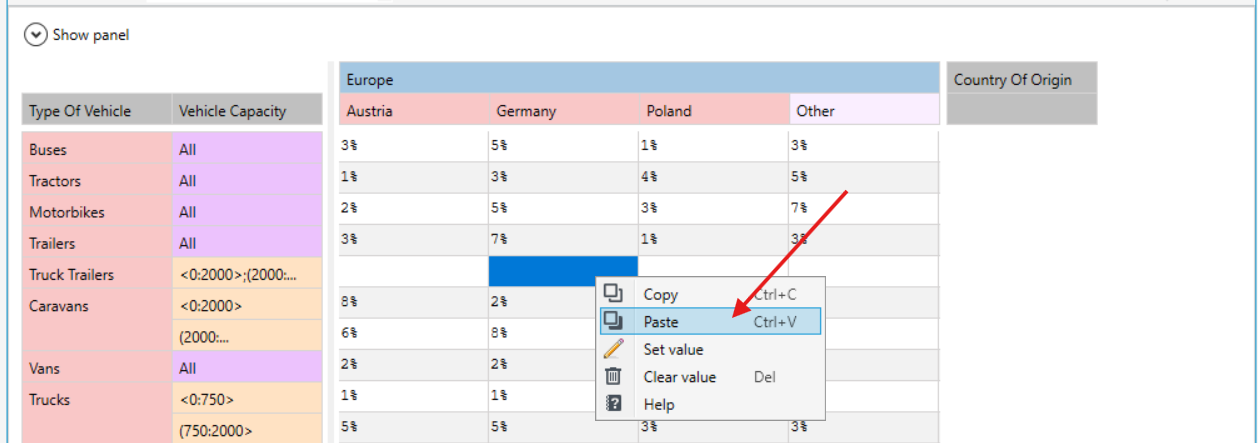Screen dimensions: 1258x443
Task: Select the Motorbikes row label
Action: pyautogui.click(x=97, y=212)
